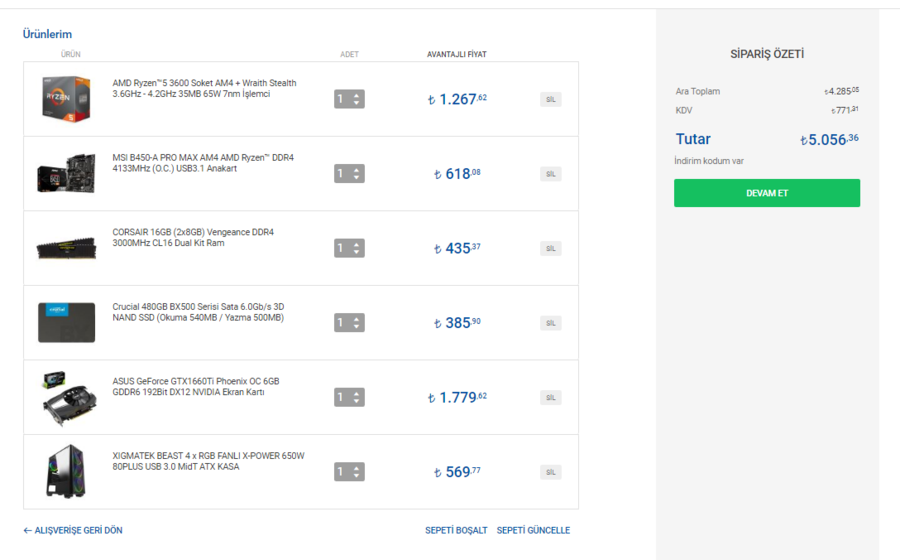Open the AMD Ryzen 5 3600 product title link
Screen dimensions: 900x560
click(x=204, y=88)
